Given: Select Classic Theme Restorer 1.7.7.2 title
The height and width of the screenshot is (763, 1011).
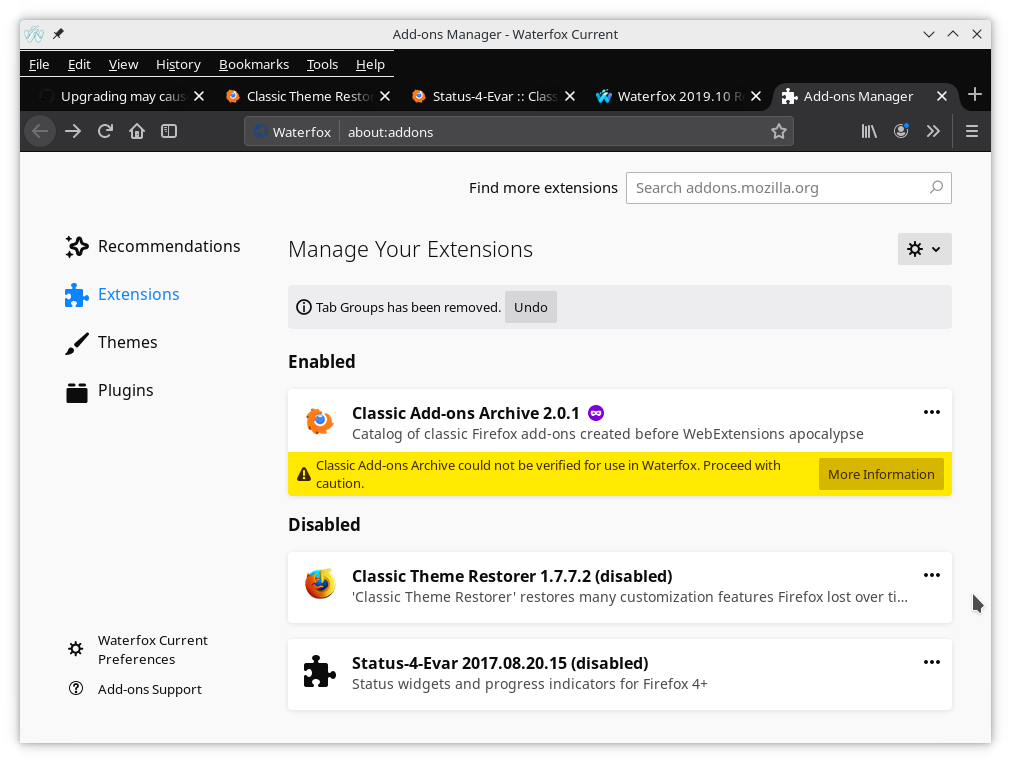Looking at the screenshot, I should [512, 576].
